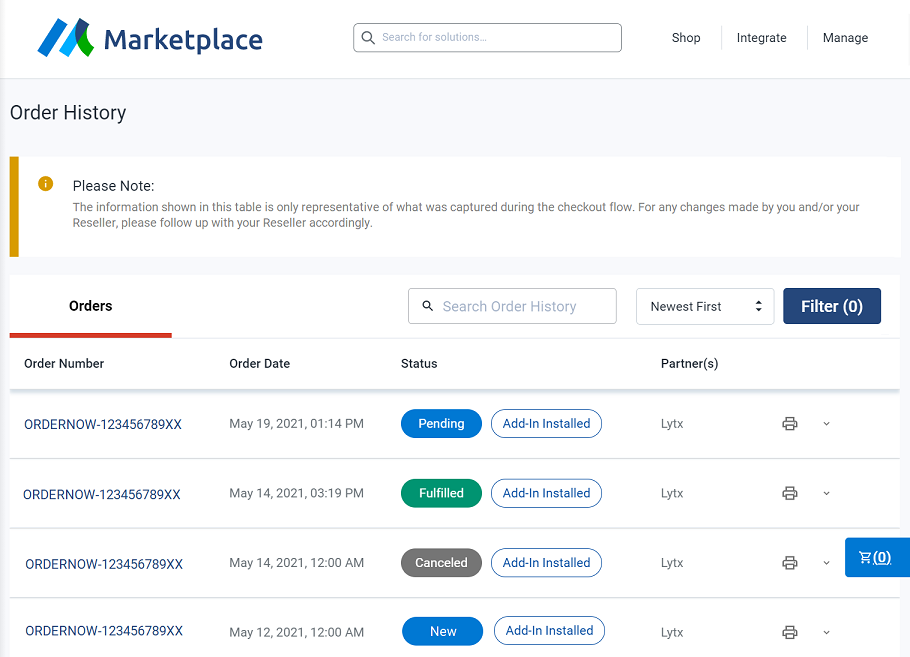The image size is (910, 657).
Task: Expand the Canceled order row chevron
Action: (826, 563)
